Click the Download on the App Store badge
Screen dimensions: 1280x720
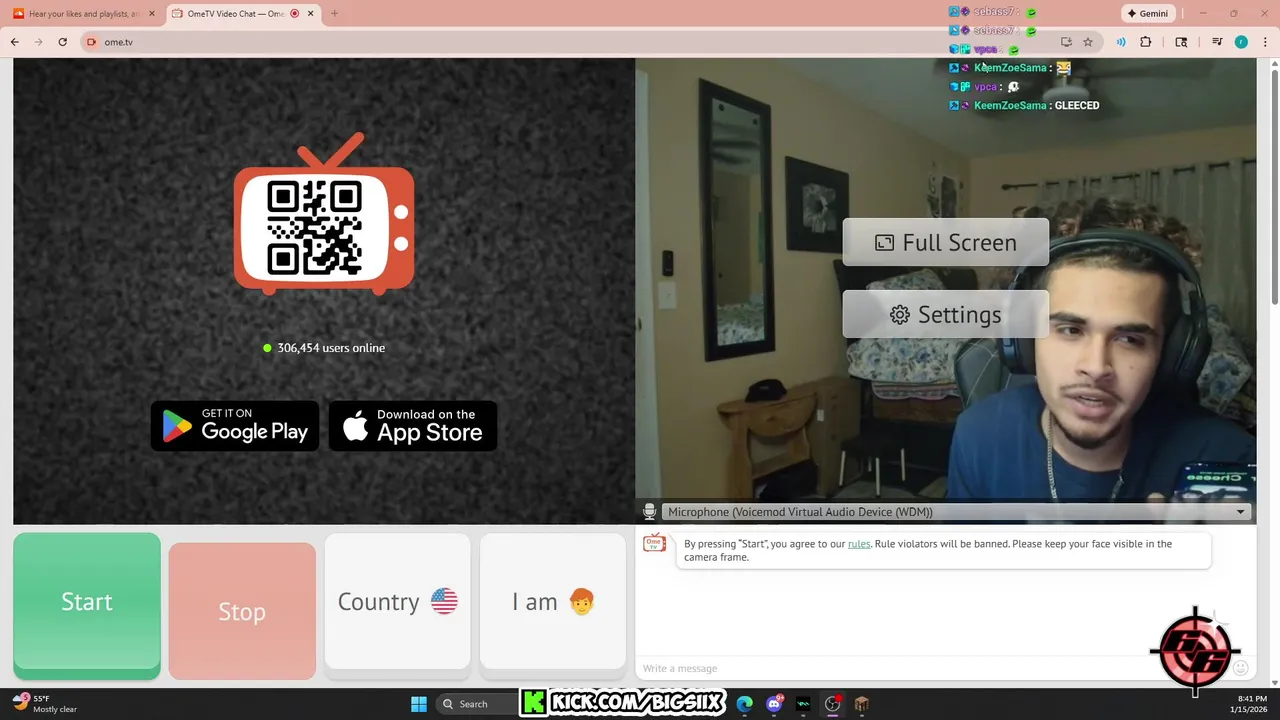tap(413, 426)
